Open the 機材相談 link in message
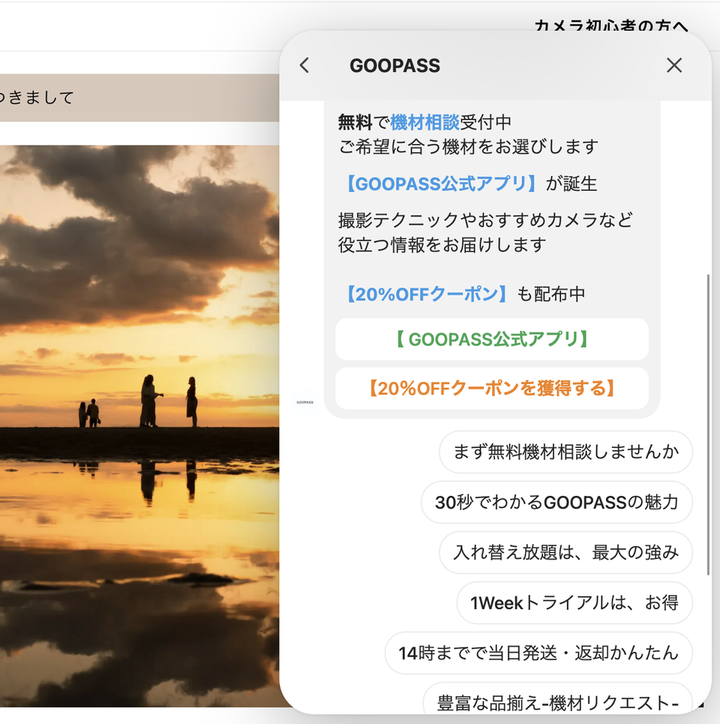The width and height of the screenshot is (720, 724). click(425, 123)
